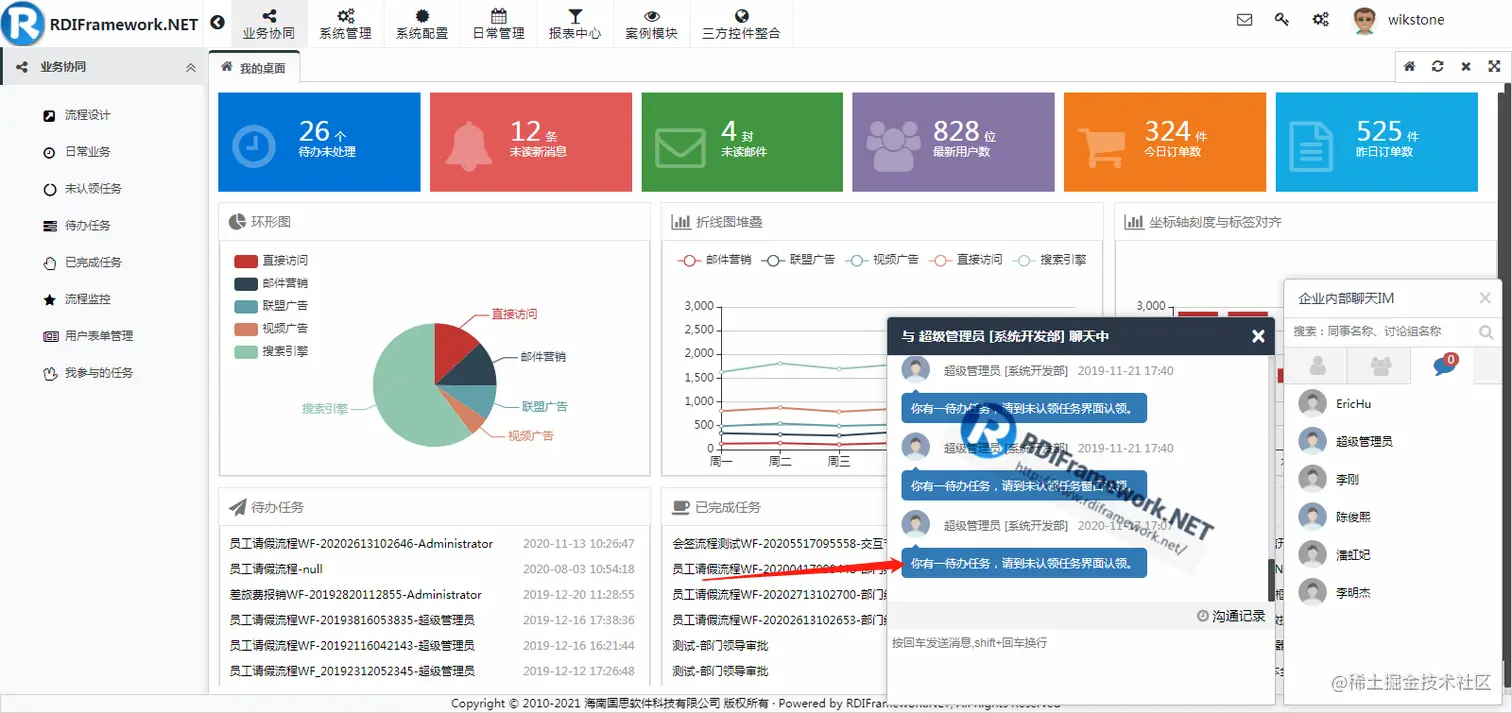Close the 企业内部聊天IM panel

(1485, 298)
